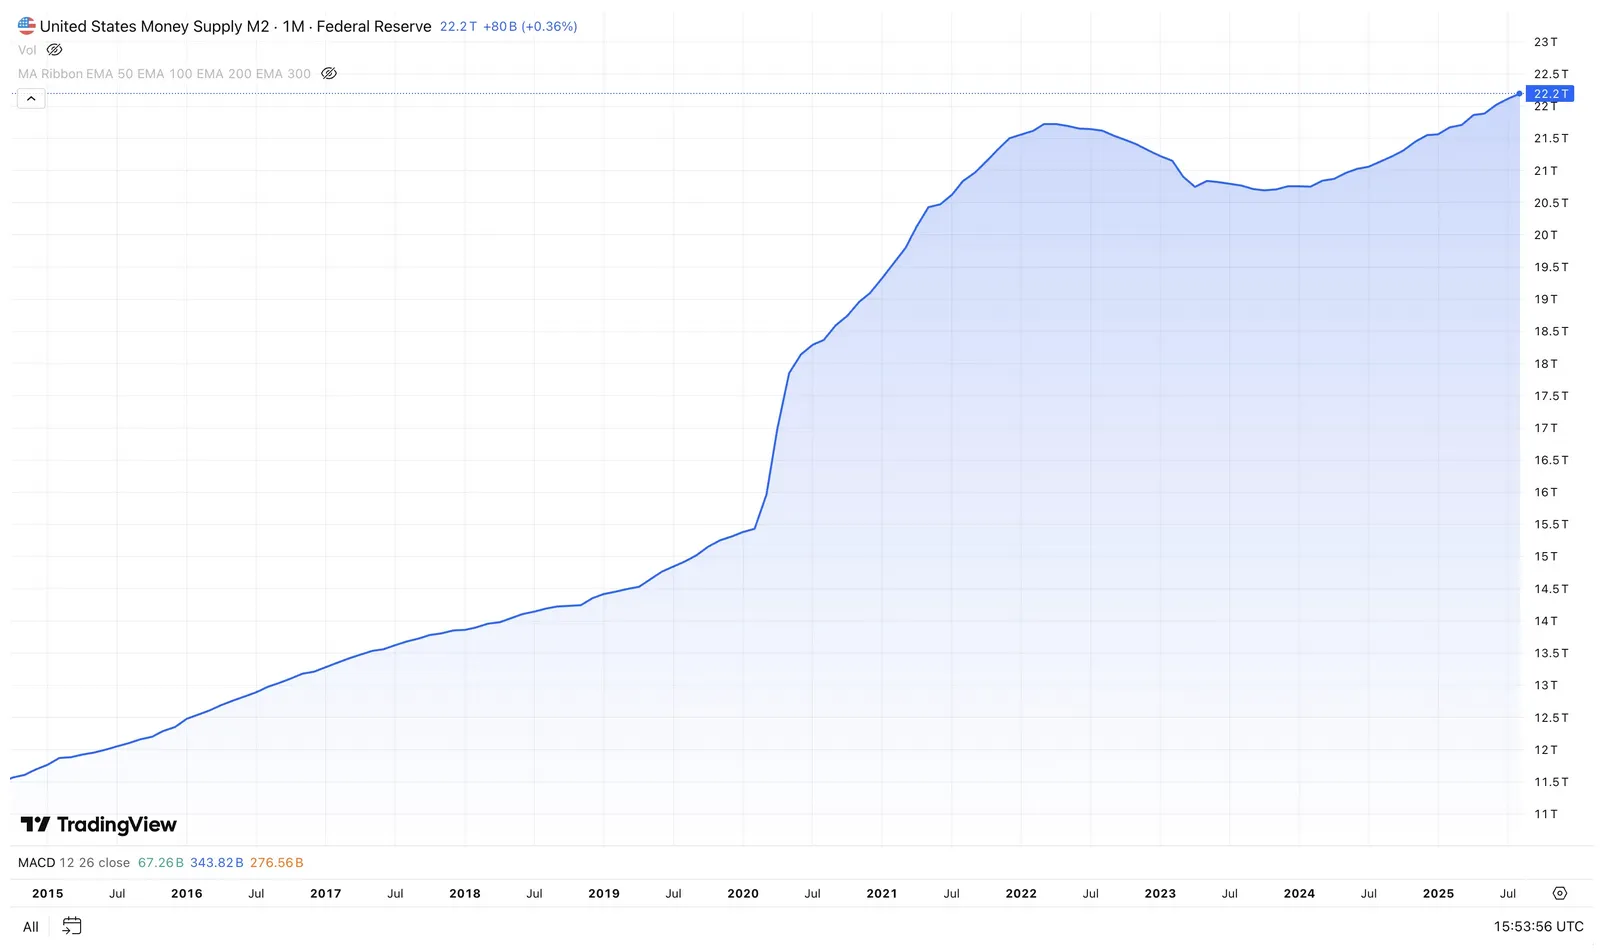This screenshot has height=952, width=1608.
Task: Open the time axis settings gear
Action: tap(1560, 893)
